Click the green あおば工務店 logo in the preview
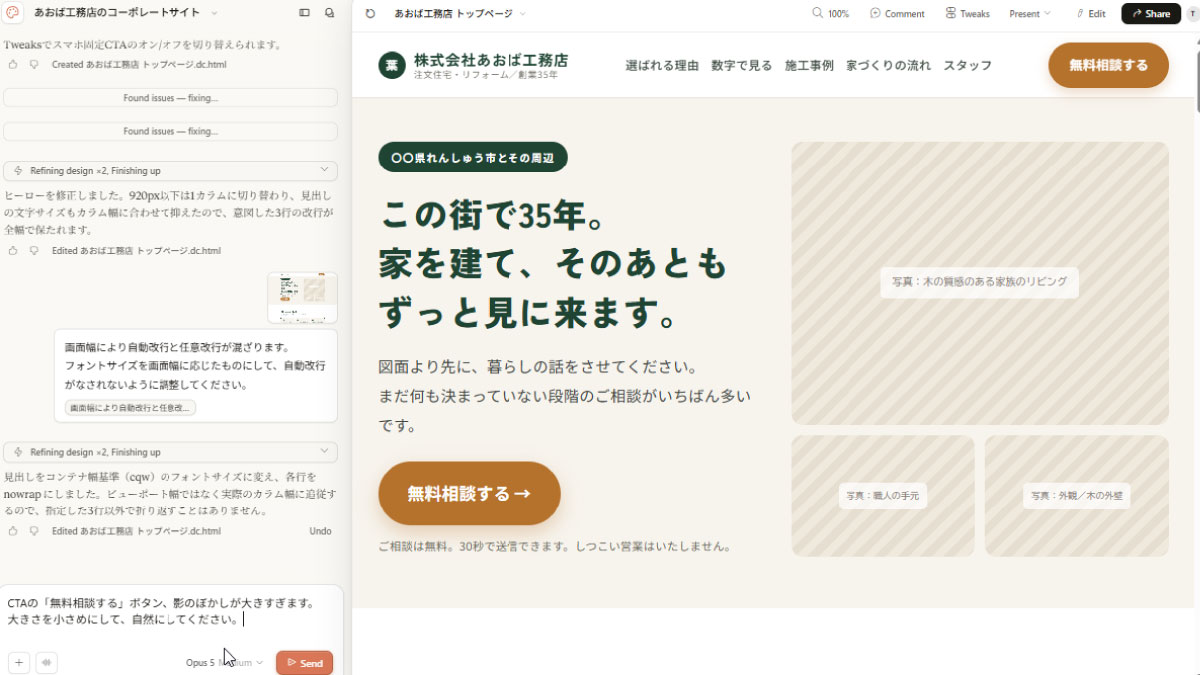This screenshot has height=675, width=1200. [392, 65]
